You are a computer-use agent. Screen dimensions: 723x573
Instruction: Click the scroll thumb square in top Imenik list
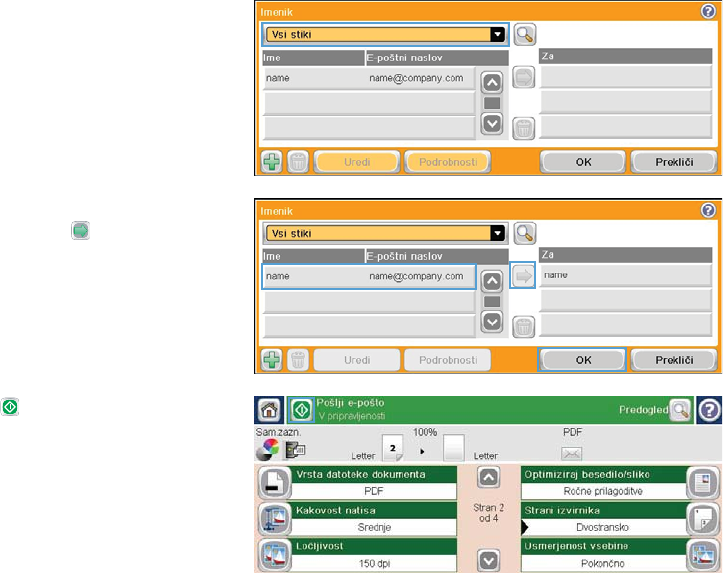click(x=492, y=103)
